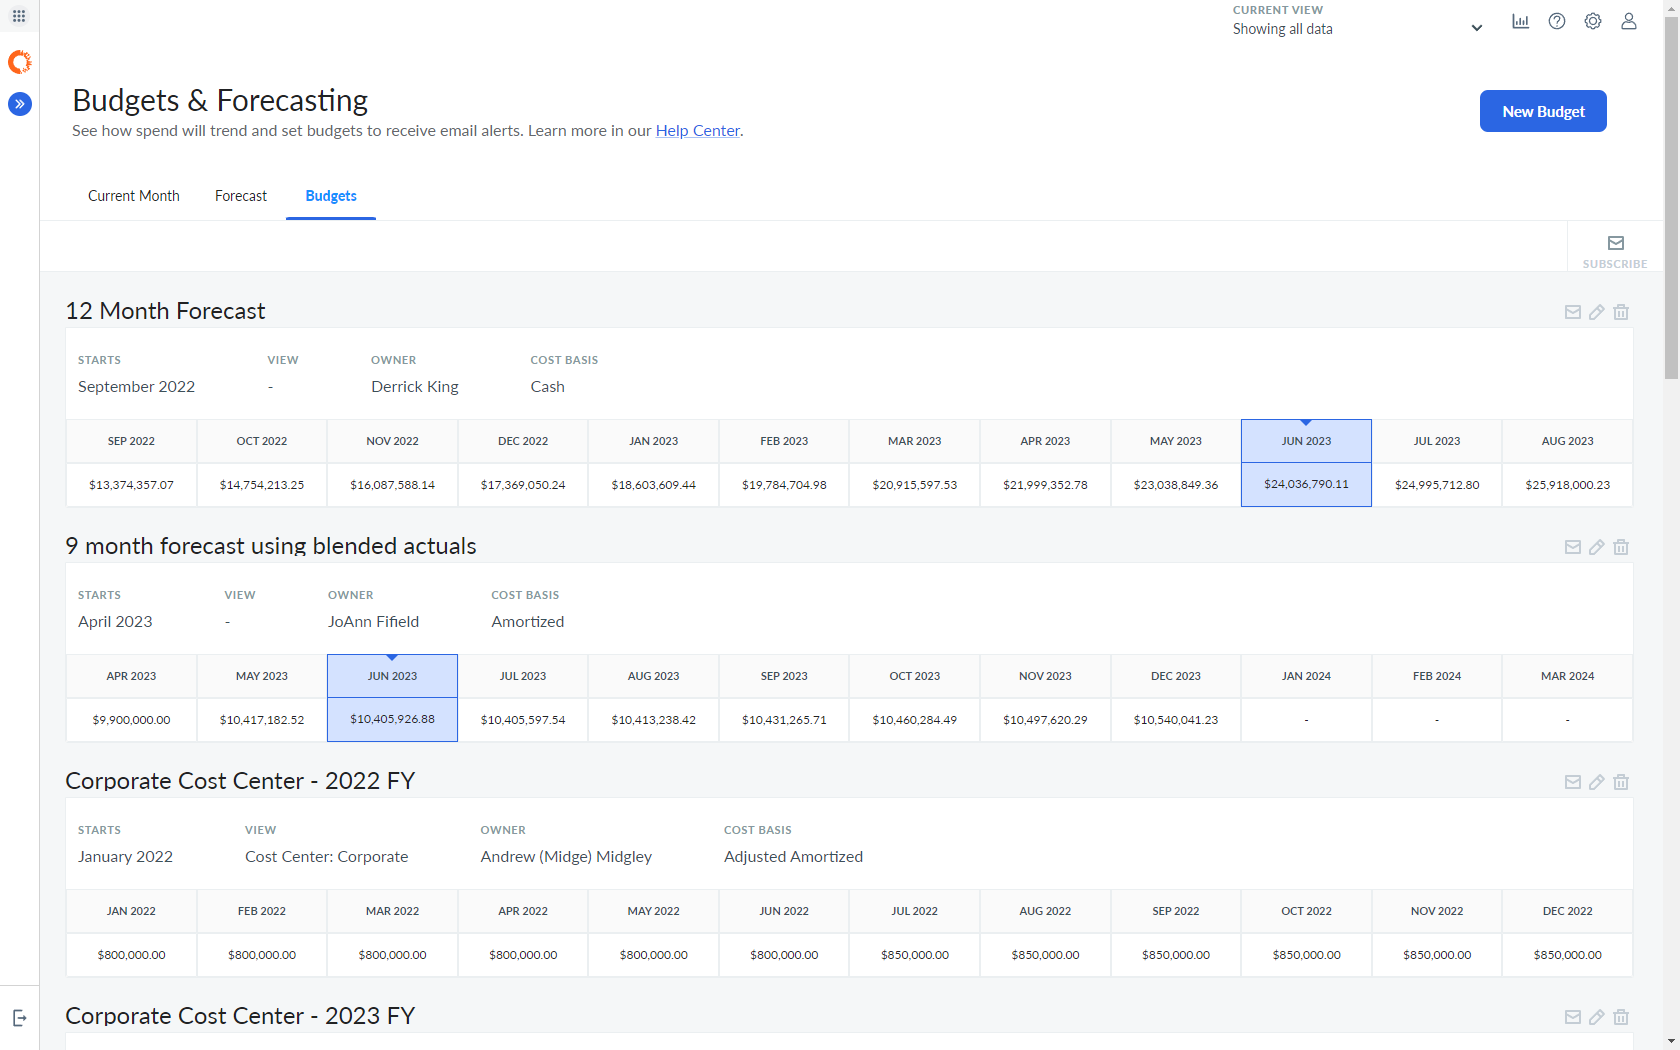Open the analytics chart icon in the top bar
The height and width of the screenshot is (1050, 1680).
[x=1520, y=21]
